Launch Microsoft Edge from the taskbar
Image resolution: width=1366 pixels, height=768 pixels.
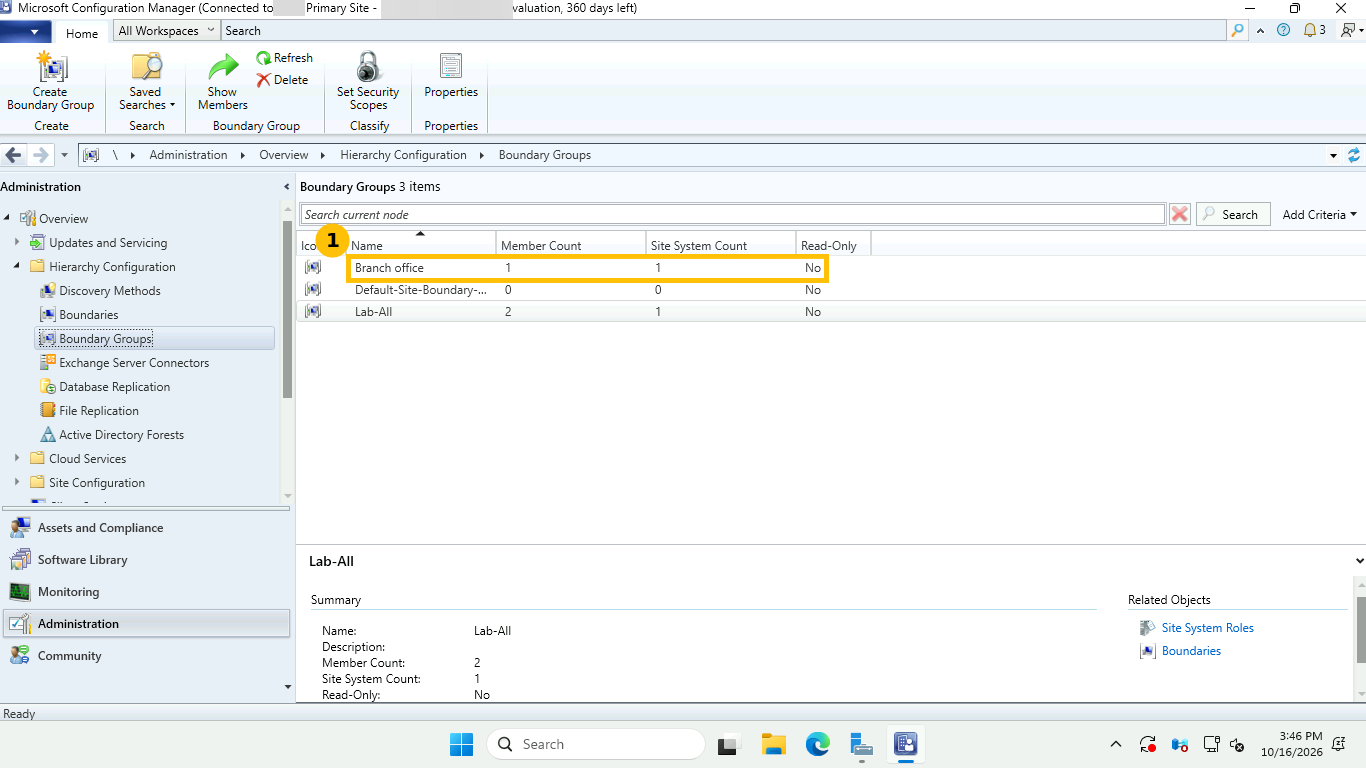(818, 744)
